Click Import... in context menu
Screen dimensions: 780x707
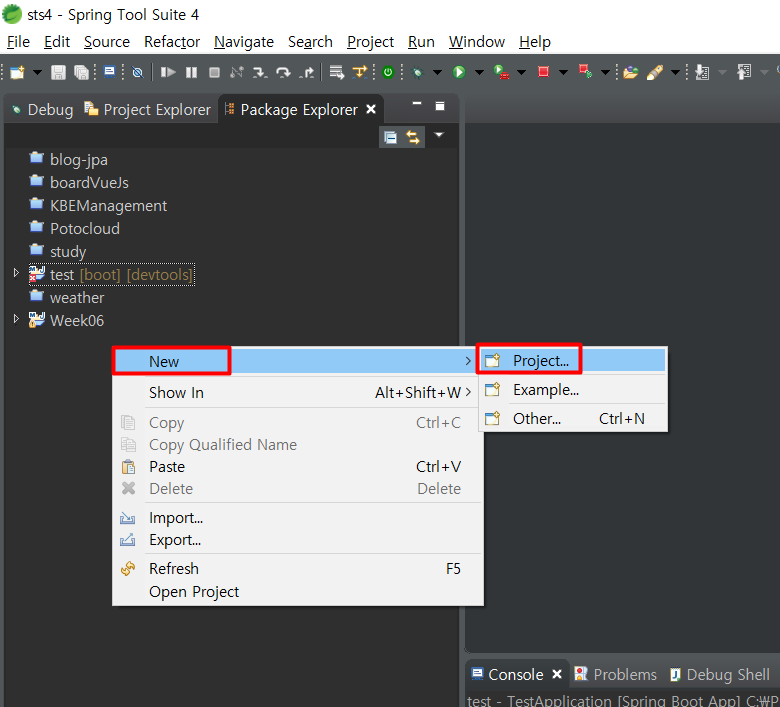click(298, 518)
